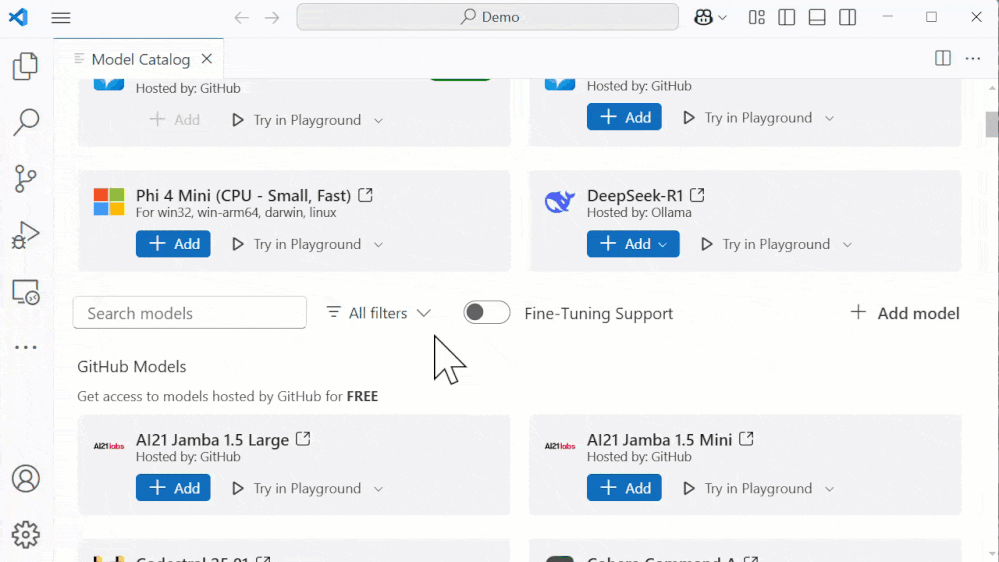Go back with the left arrow
The height and width of the screenshot is (562, 999).
coord(241,17)
